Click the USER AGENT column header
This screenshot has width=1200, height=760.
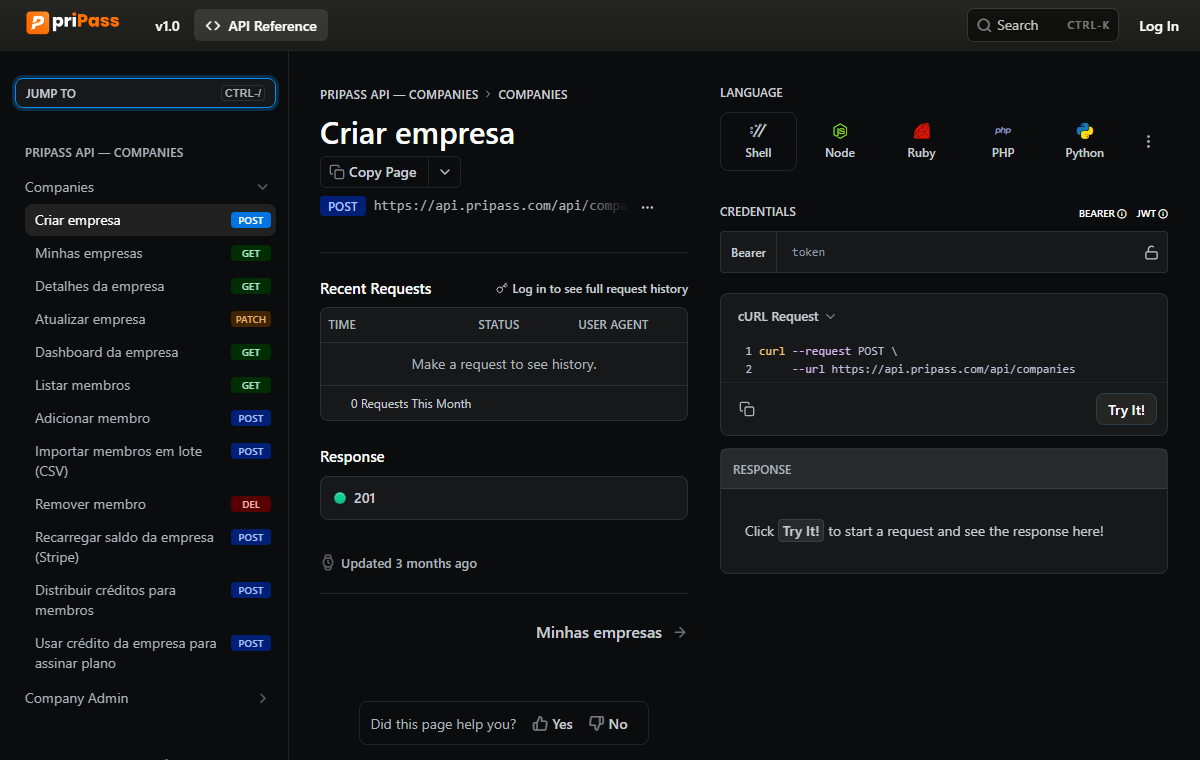pos(613,325)
